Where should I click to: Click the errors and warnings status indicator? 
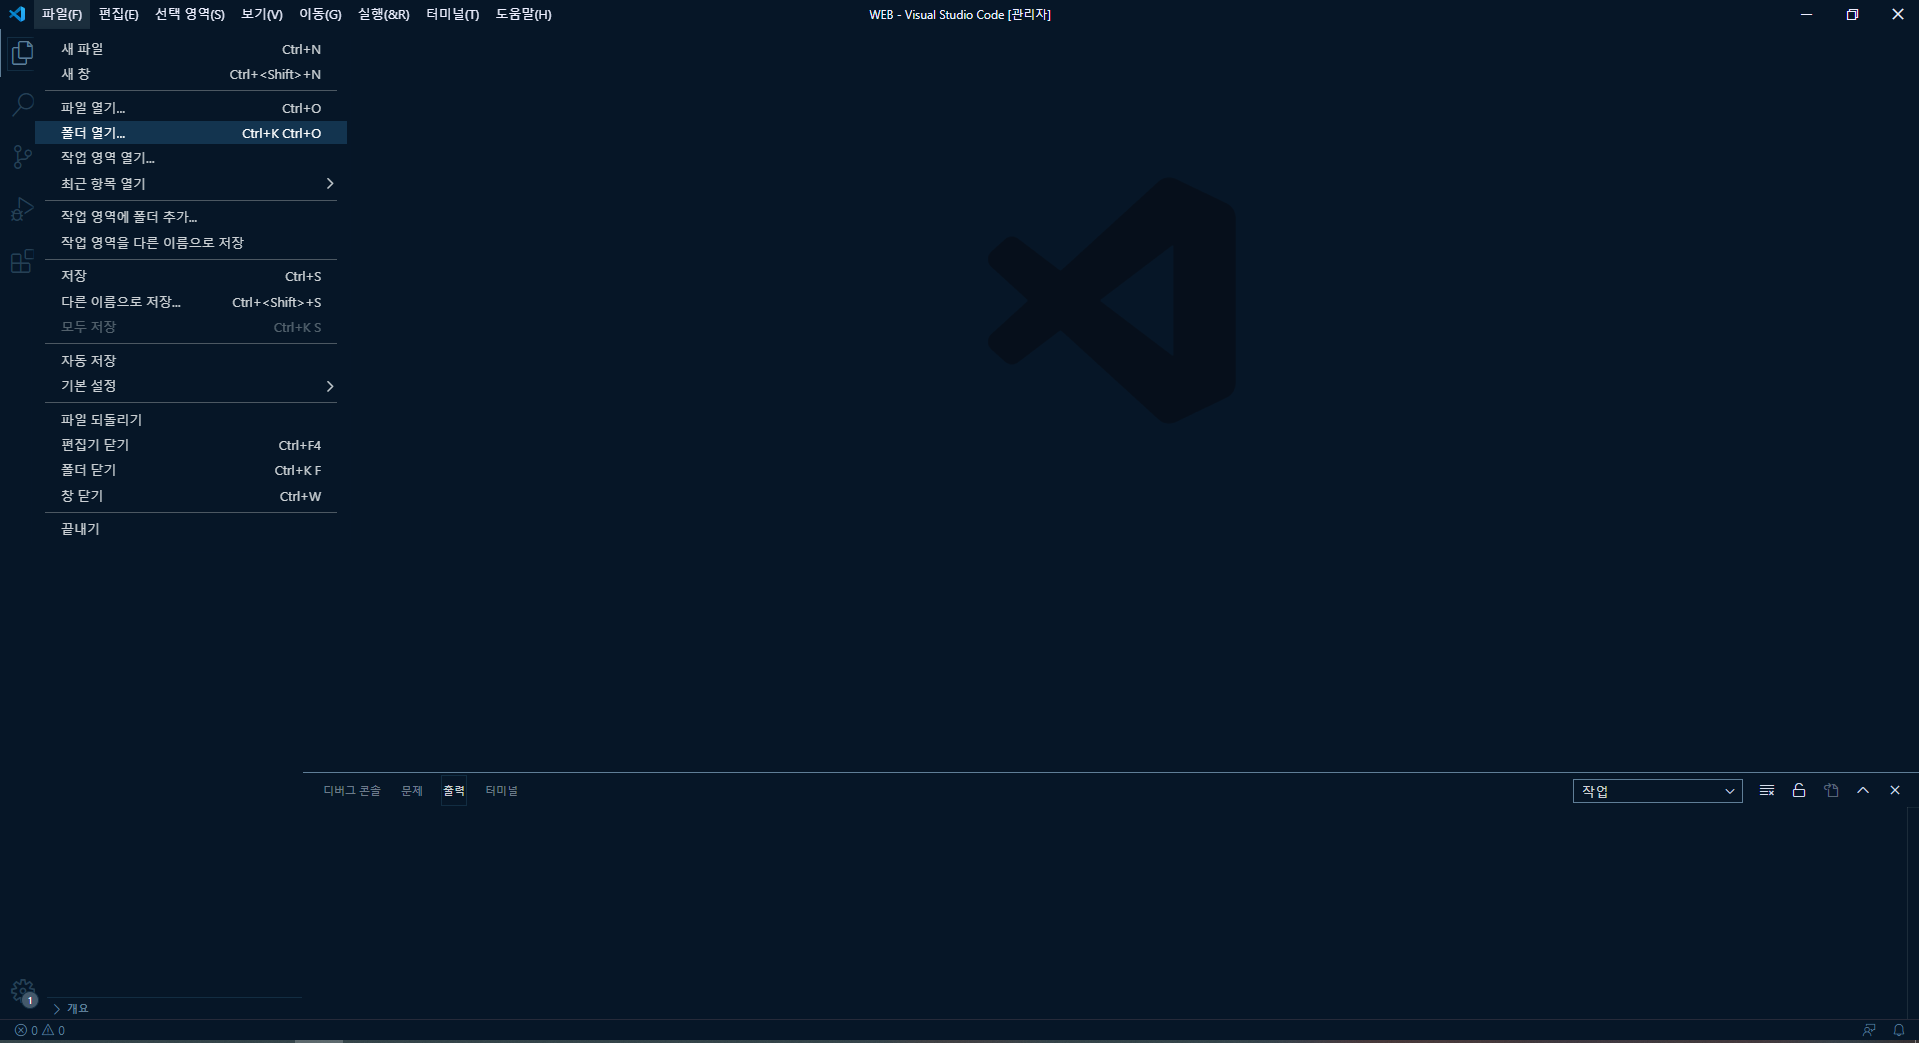(40, 1030)
